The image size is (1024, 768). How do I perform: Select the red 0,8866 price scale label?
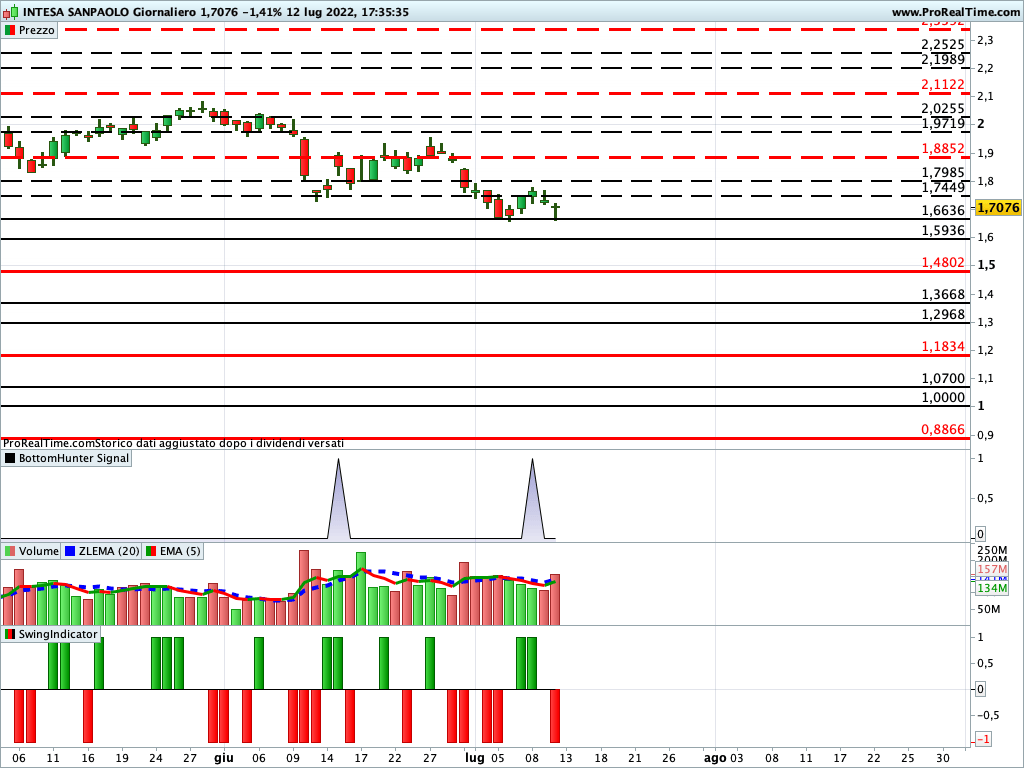941,428
